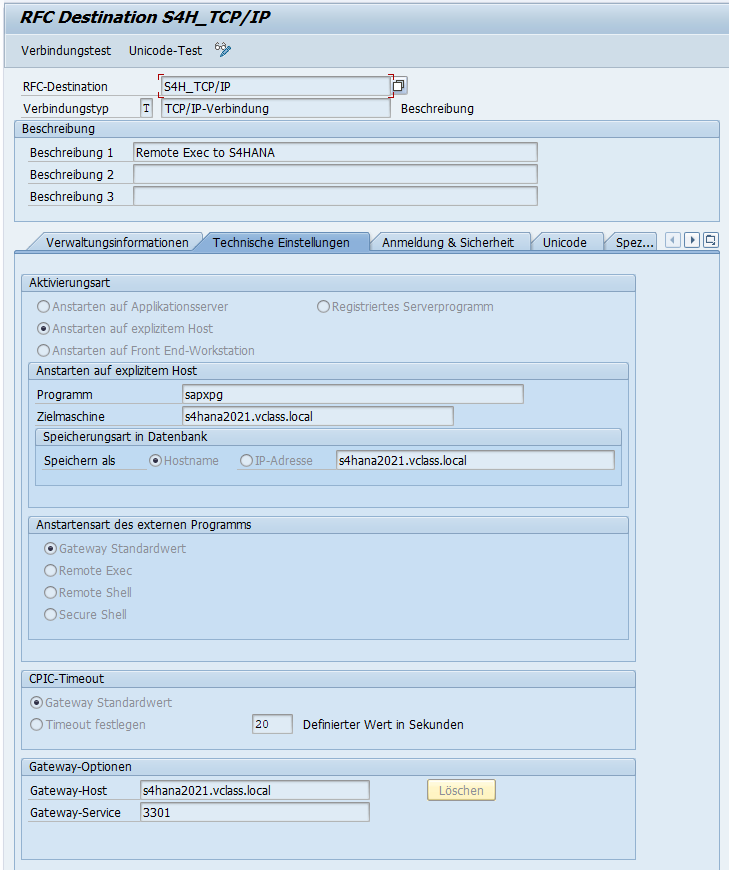The width and height of the screenshot is (729, 870).
Task: Click the Aktivierungsart group header
Action: (x=328, y=283)
